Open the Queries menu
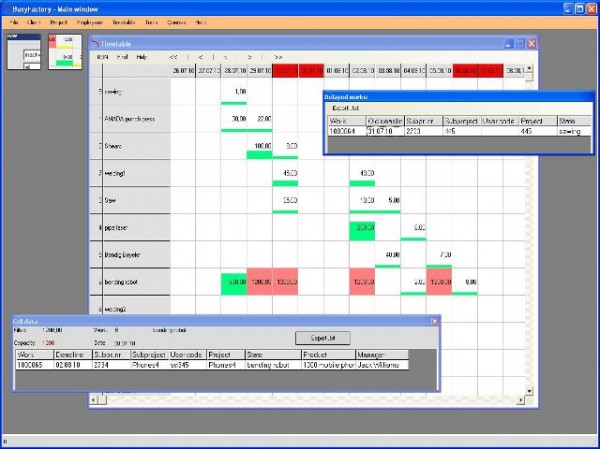The image size is (600, 449). click(x=176, y=23)
